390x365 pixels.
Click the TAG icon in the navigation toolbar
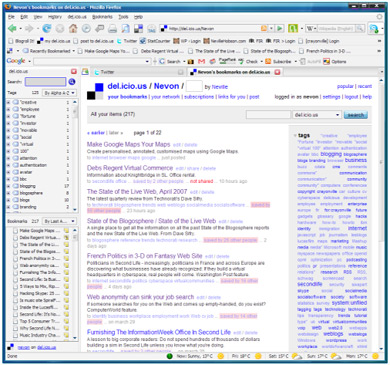[x=152, y=29]
